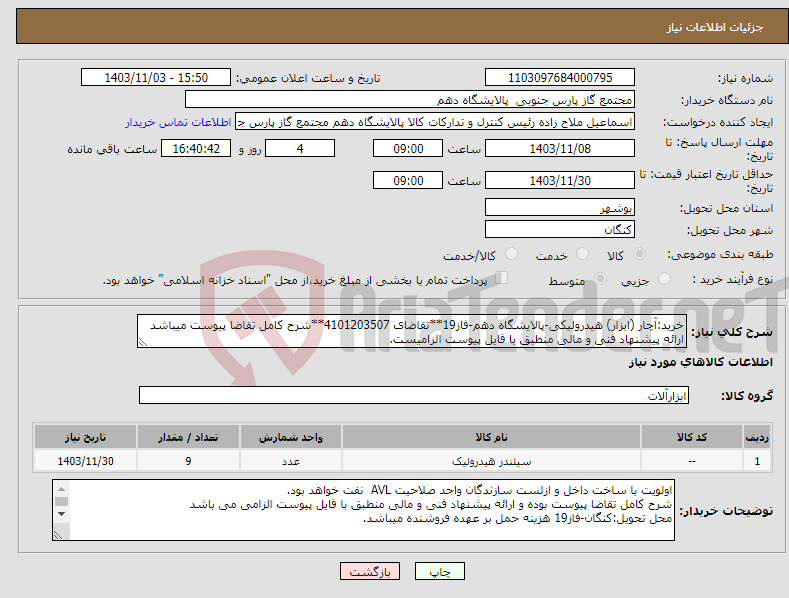Viewport: 789px width, 598px height.
Task: Click the واحد شمارش column header
Action: coord(291,437)
